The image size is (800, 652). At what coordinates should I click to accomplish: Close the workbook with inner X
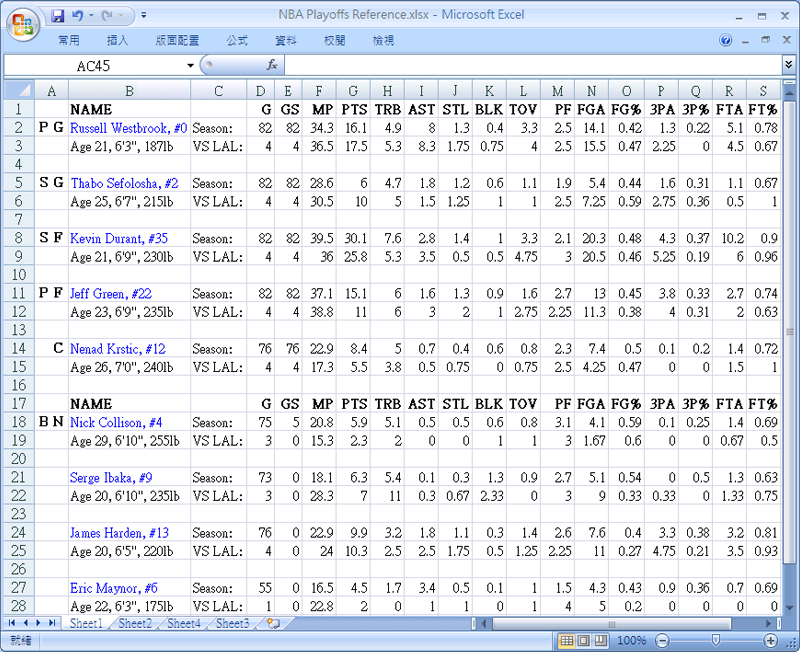tap(787, 40)
